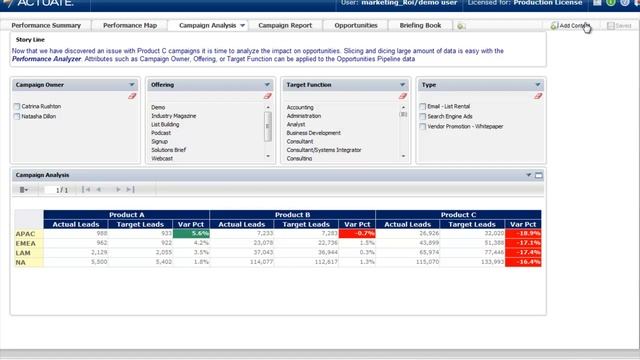Screen dimensions: 640x360
Task: Click the red -18.9% Var Pct cell
Action: click(523, 233)
